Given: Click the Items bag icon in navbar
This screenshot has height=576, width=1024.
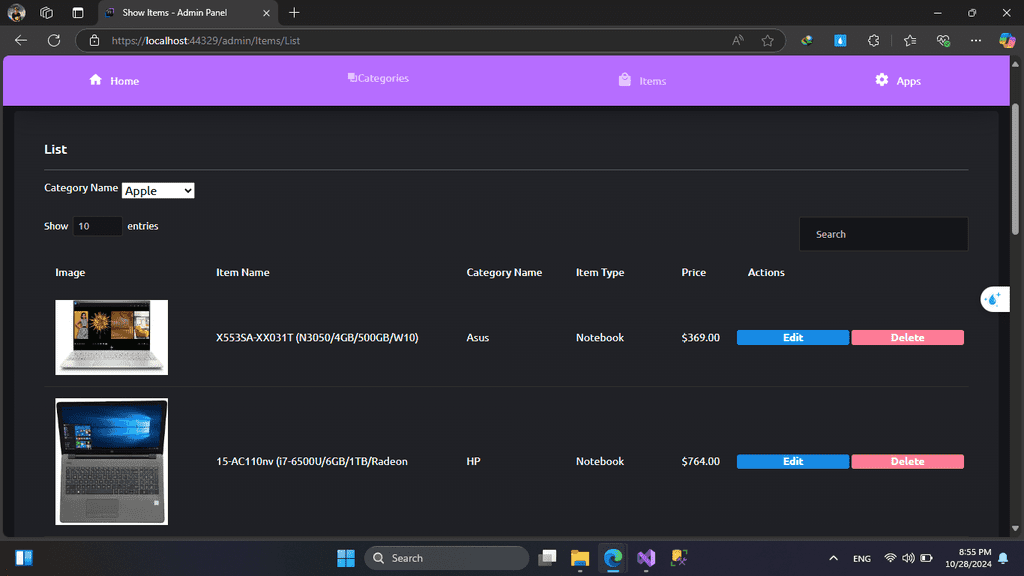Looking at the screenshot, I should 624,80.
